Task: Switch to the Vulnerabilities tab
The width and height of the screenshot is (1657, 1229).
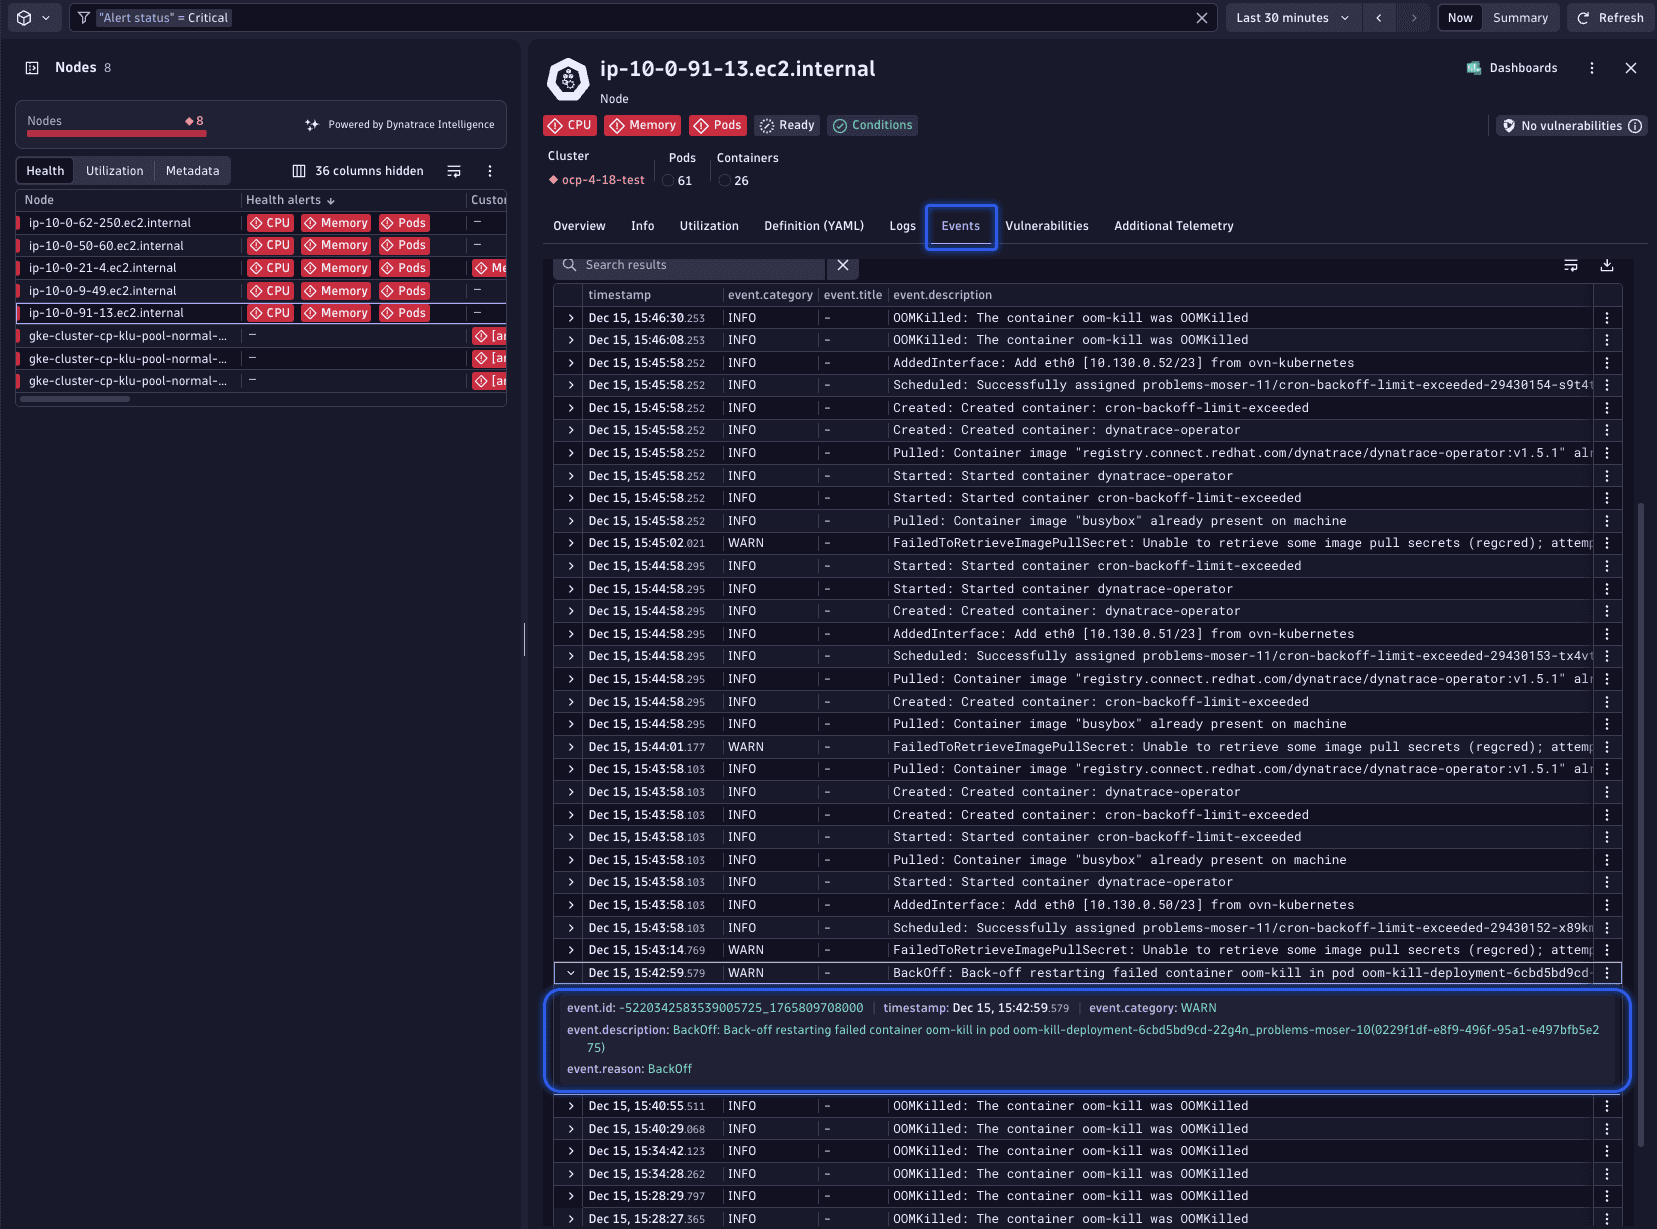Action: click(1047, 226)
